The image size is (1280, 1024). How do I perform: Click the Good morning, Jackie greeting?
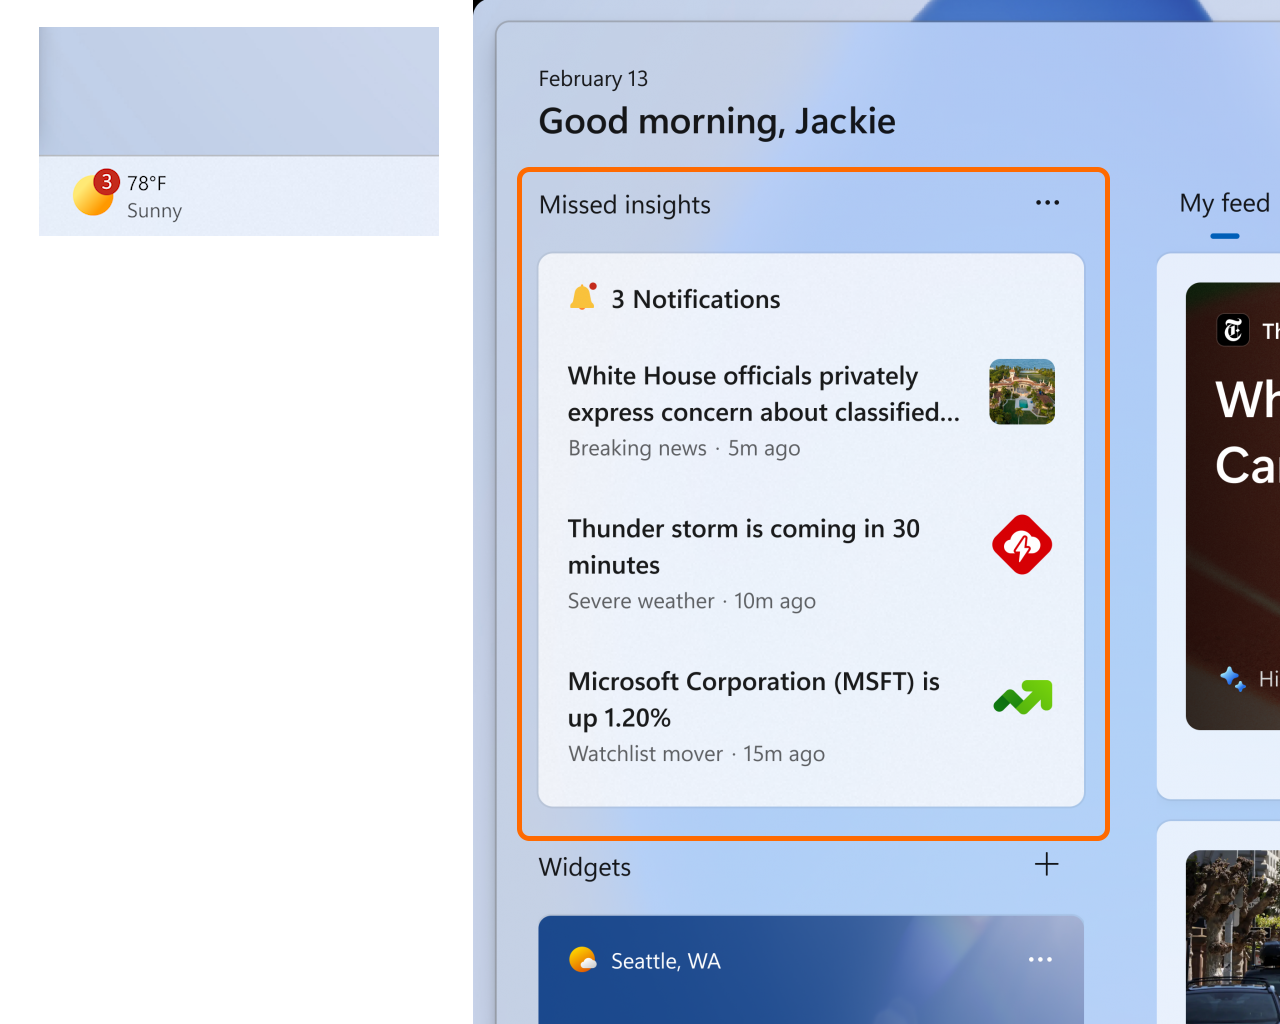tap(717, 121)
